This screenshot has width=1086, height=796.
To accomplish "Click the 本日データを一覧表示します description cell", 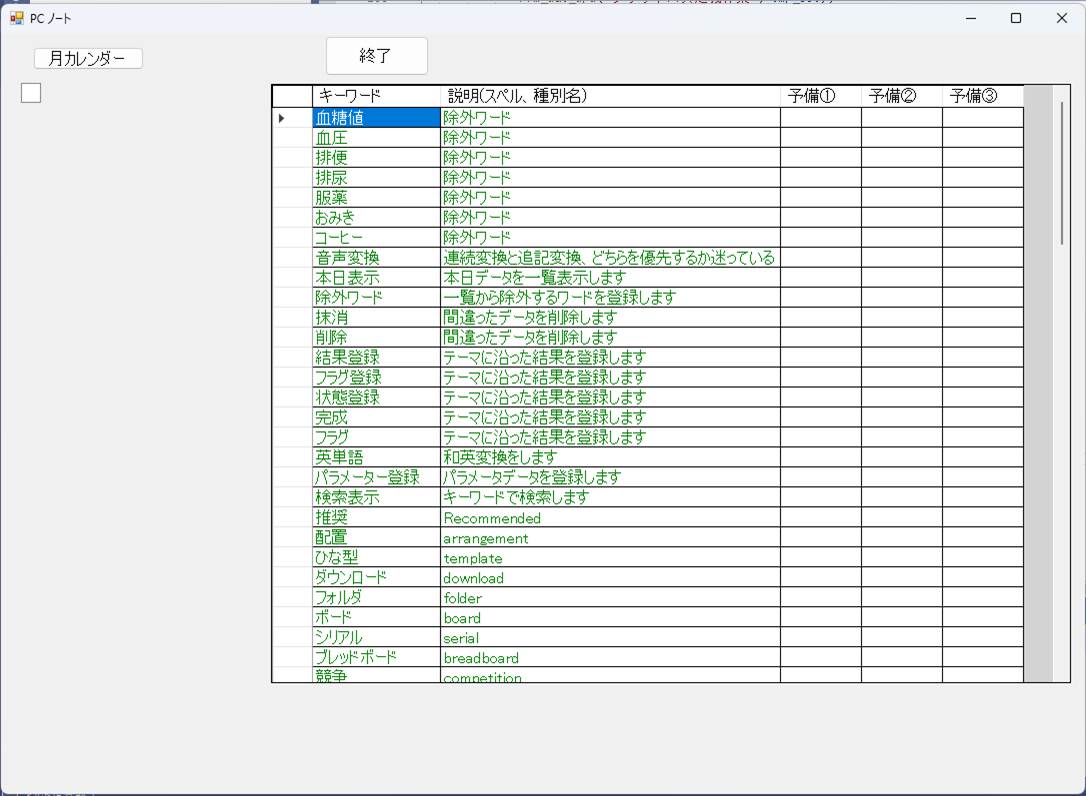I will 610,278.
